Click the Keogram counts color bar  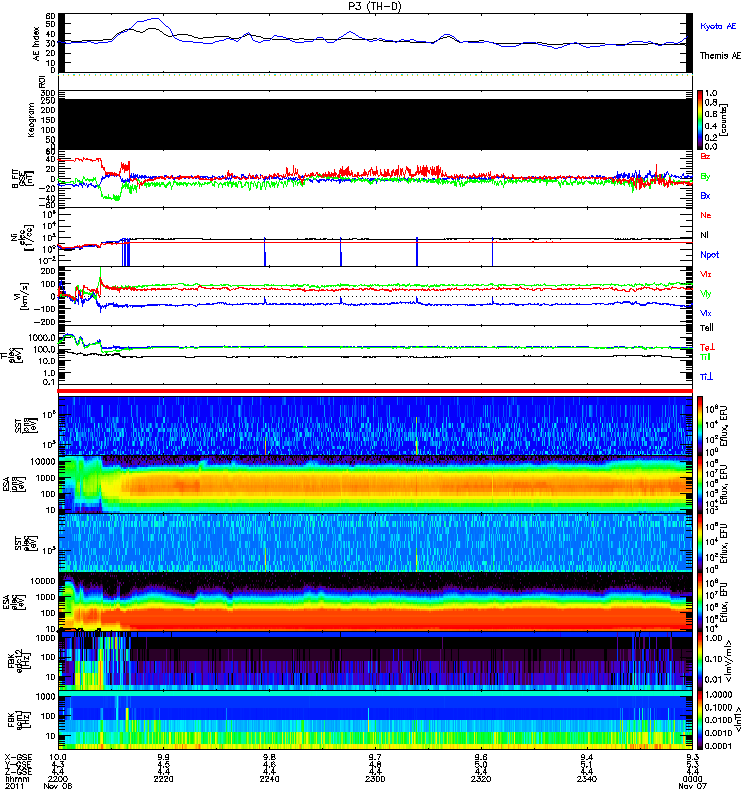pos(700,120)
